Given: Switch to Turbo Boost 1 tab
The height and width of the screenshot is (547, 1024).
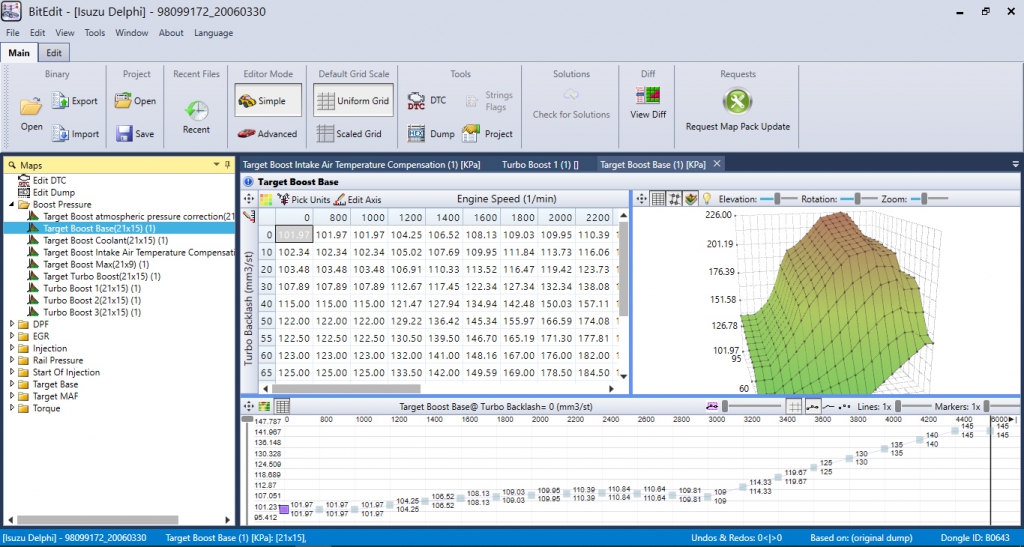Looking at the screenshot, I should pos(540,164).
